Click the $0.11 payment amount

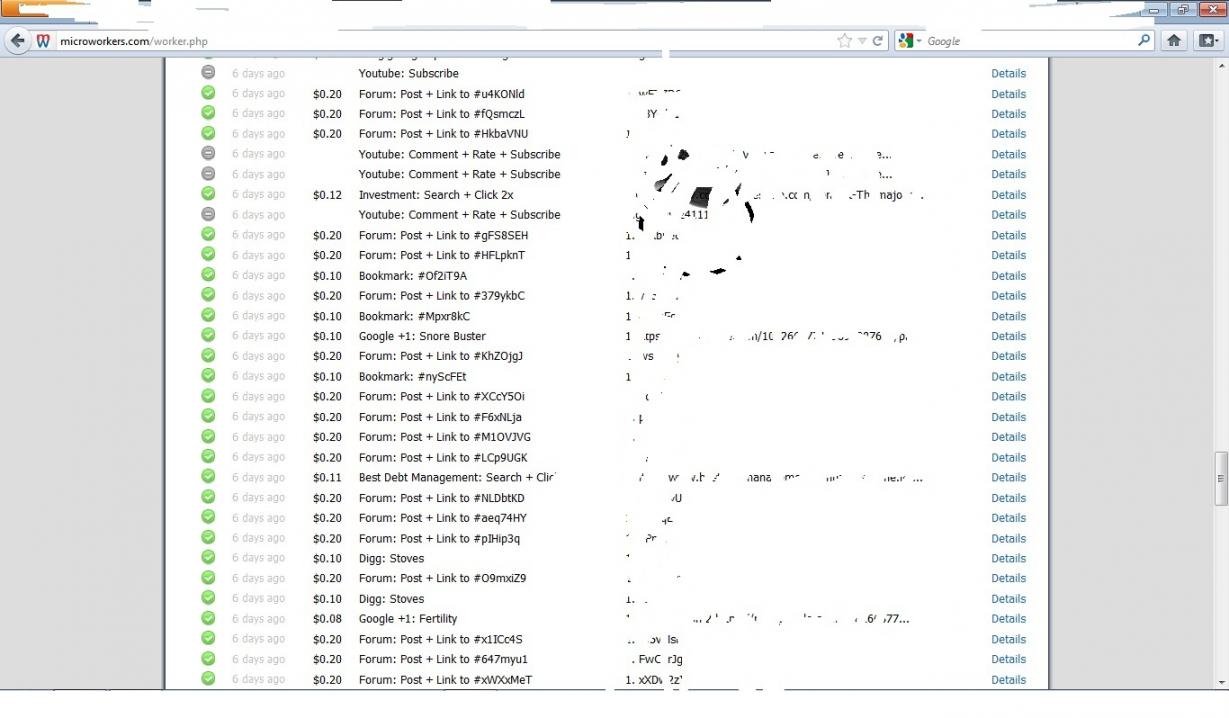(327, 478)
